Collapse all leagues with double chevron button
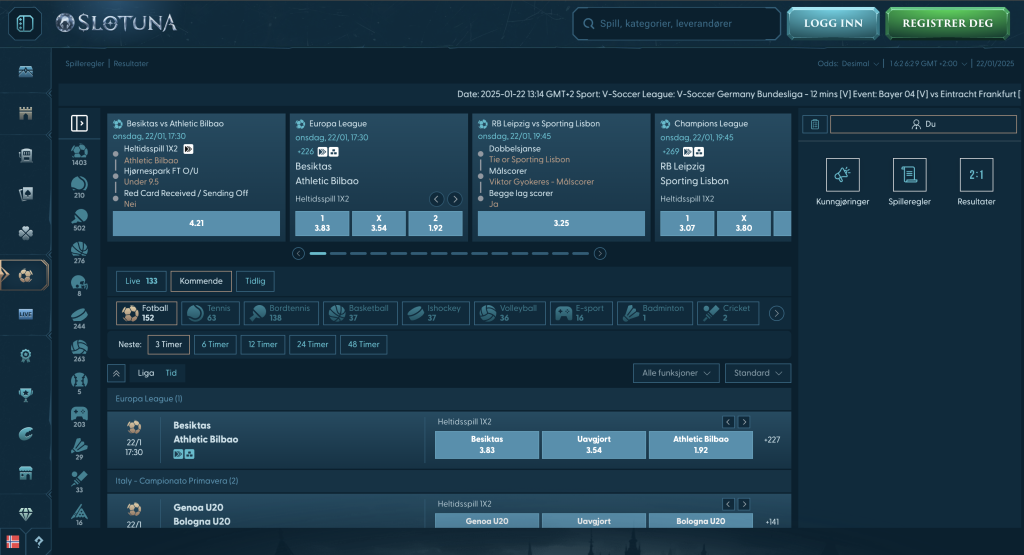Screen dimensions: 1024x555 116,373
